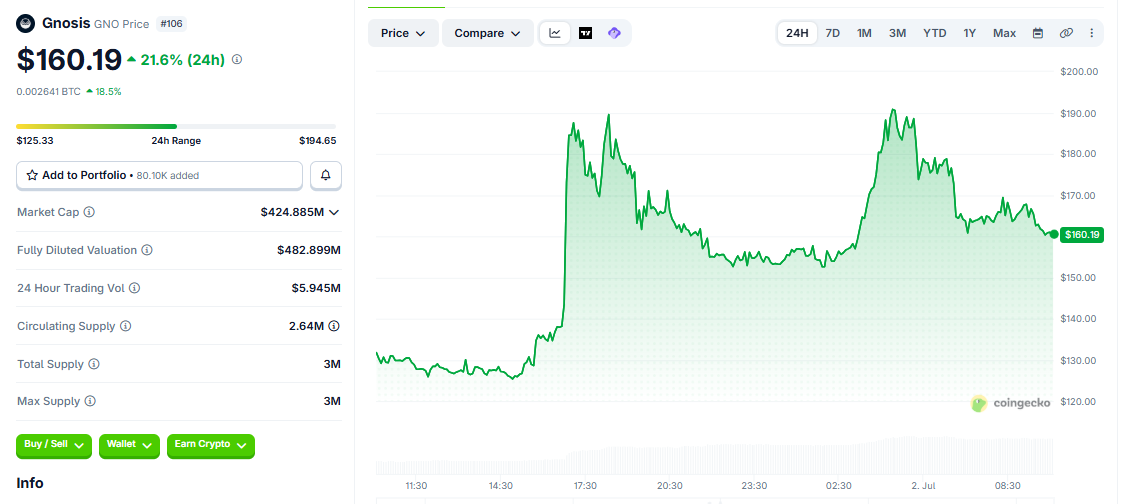Select YTD time range

coord(935,33)
